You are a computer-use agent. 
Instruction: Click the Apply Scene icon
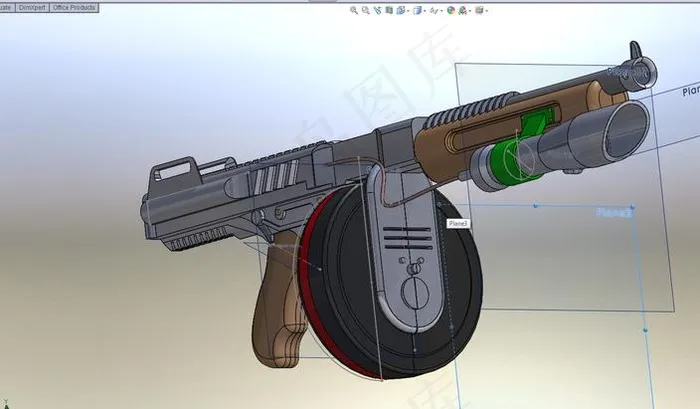pos(462,10)
